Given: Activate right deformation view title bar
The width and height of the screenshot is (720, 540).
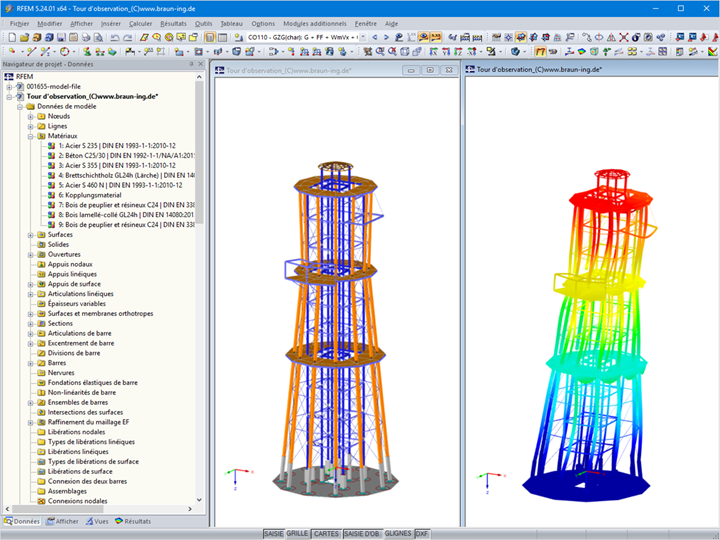Looking at the screenshot, I should pos(591,69).
